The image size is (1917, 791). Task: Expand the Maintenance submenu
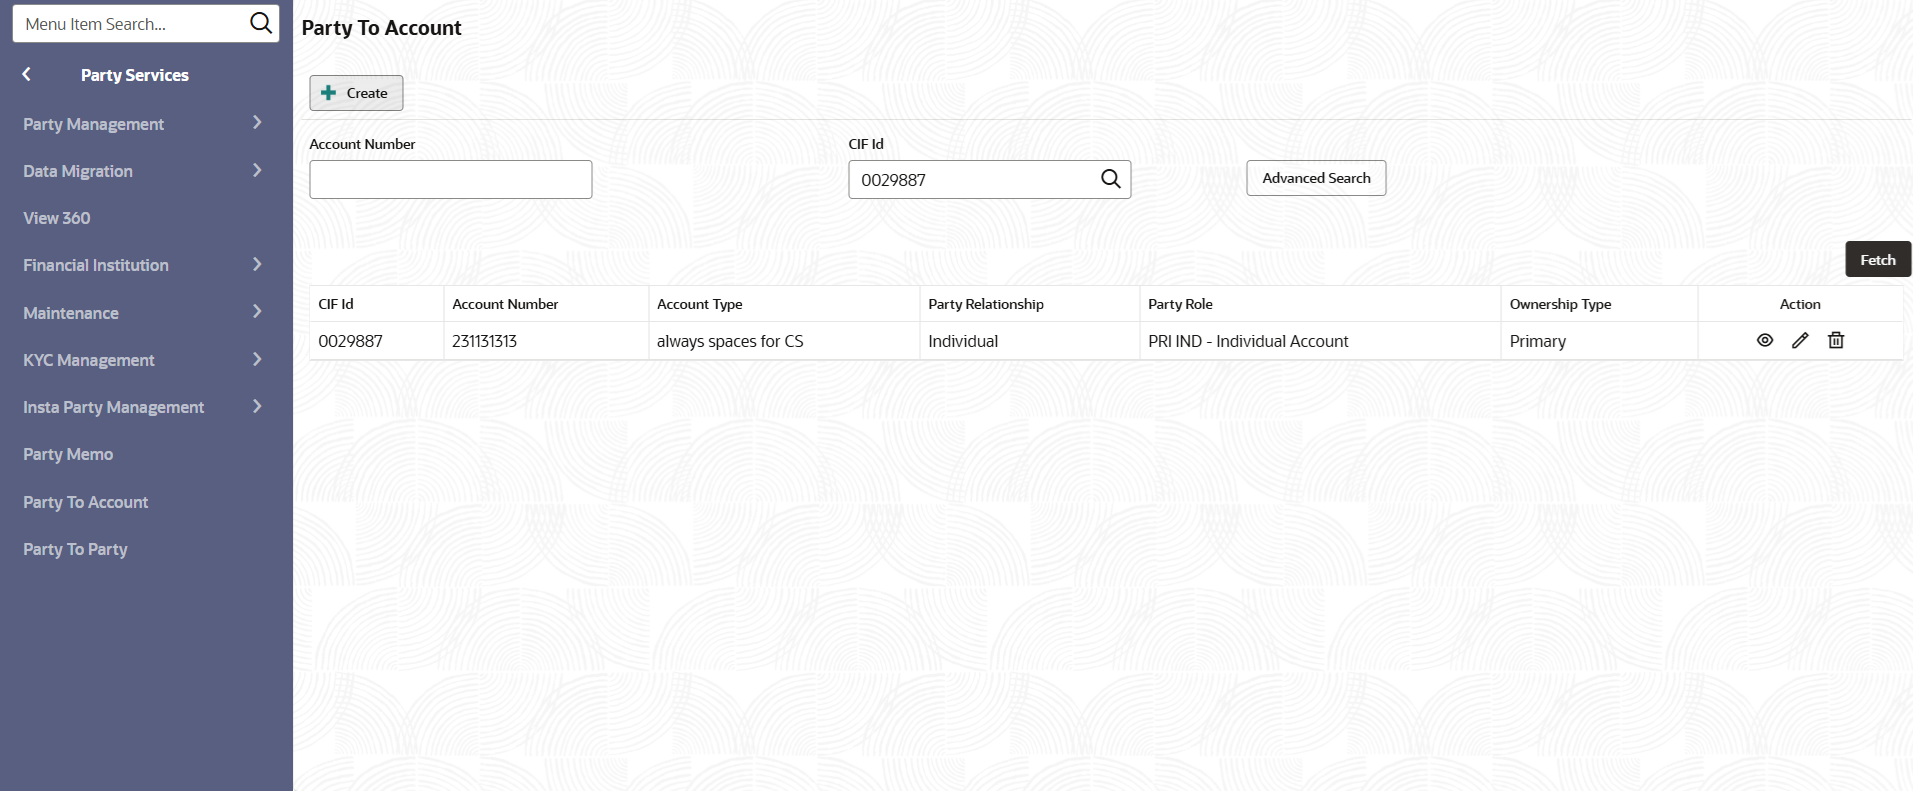pos(257,312)
